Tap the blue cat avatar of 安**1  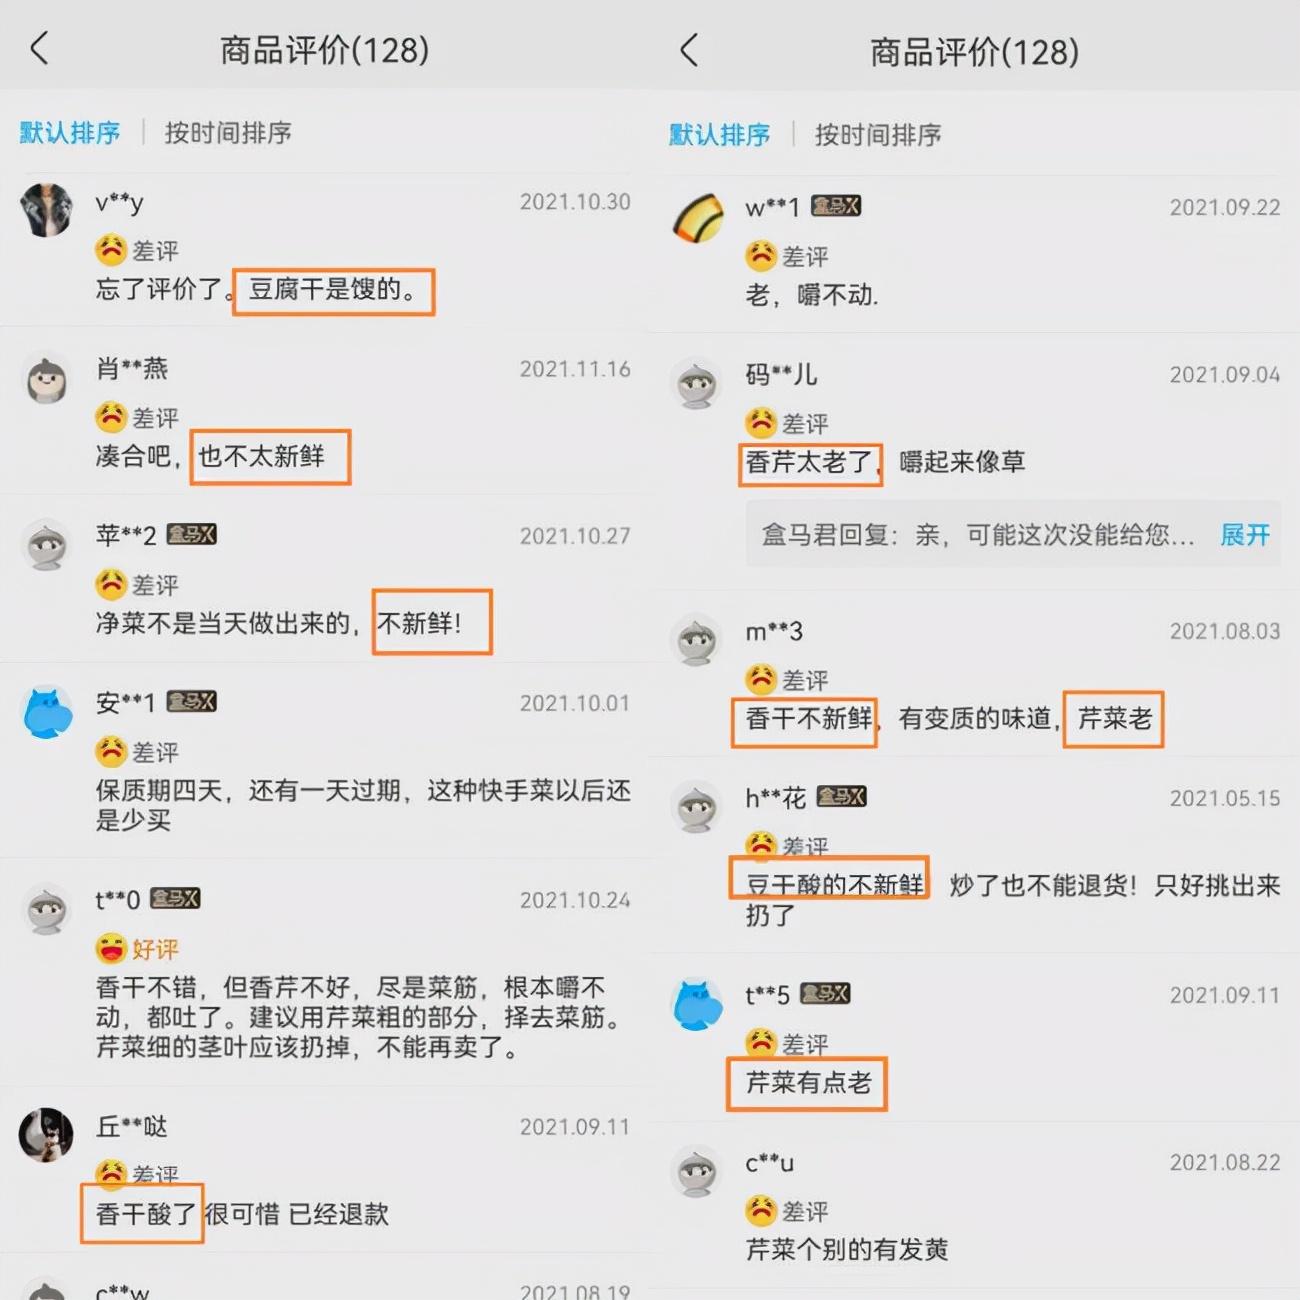tap(47, 712)
